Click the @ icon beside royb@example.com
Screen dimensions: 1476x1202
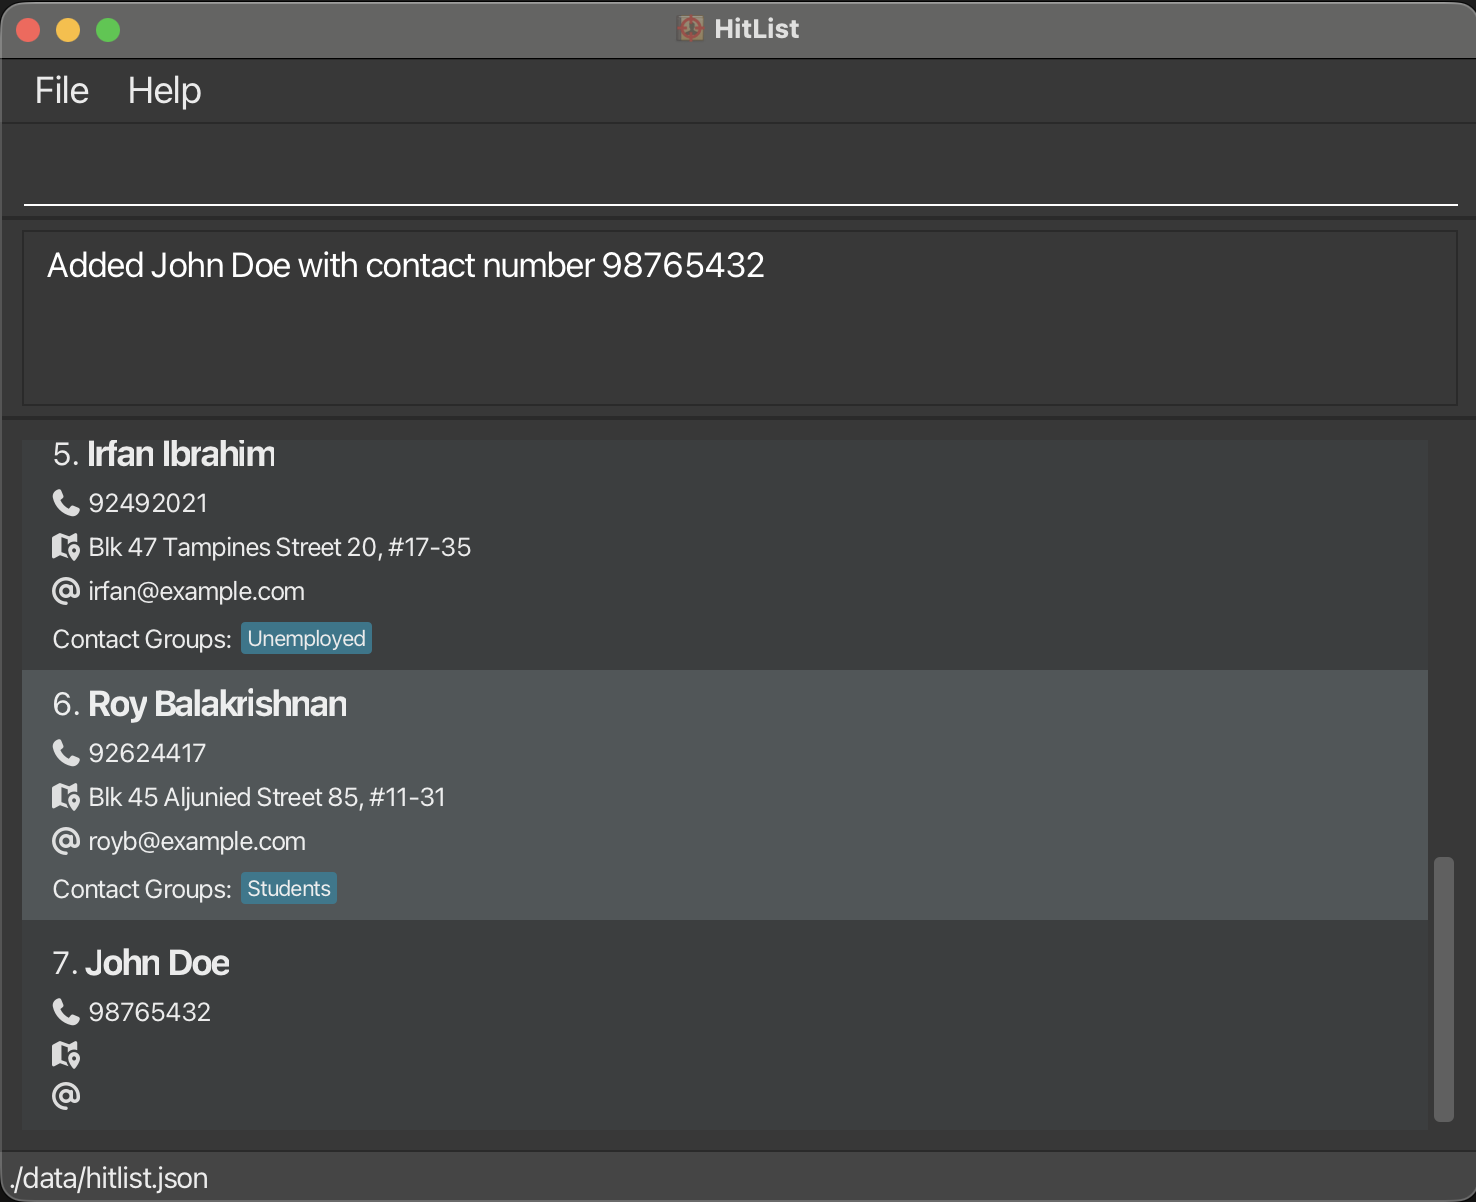click(66, 841)
